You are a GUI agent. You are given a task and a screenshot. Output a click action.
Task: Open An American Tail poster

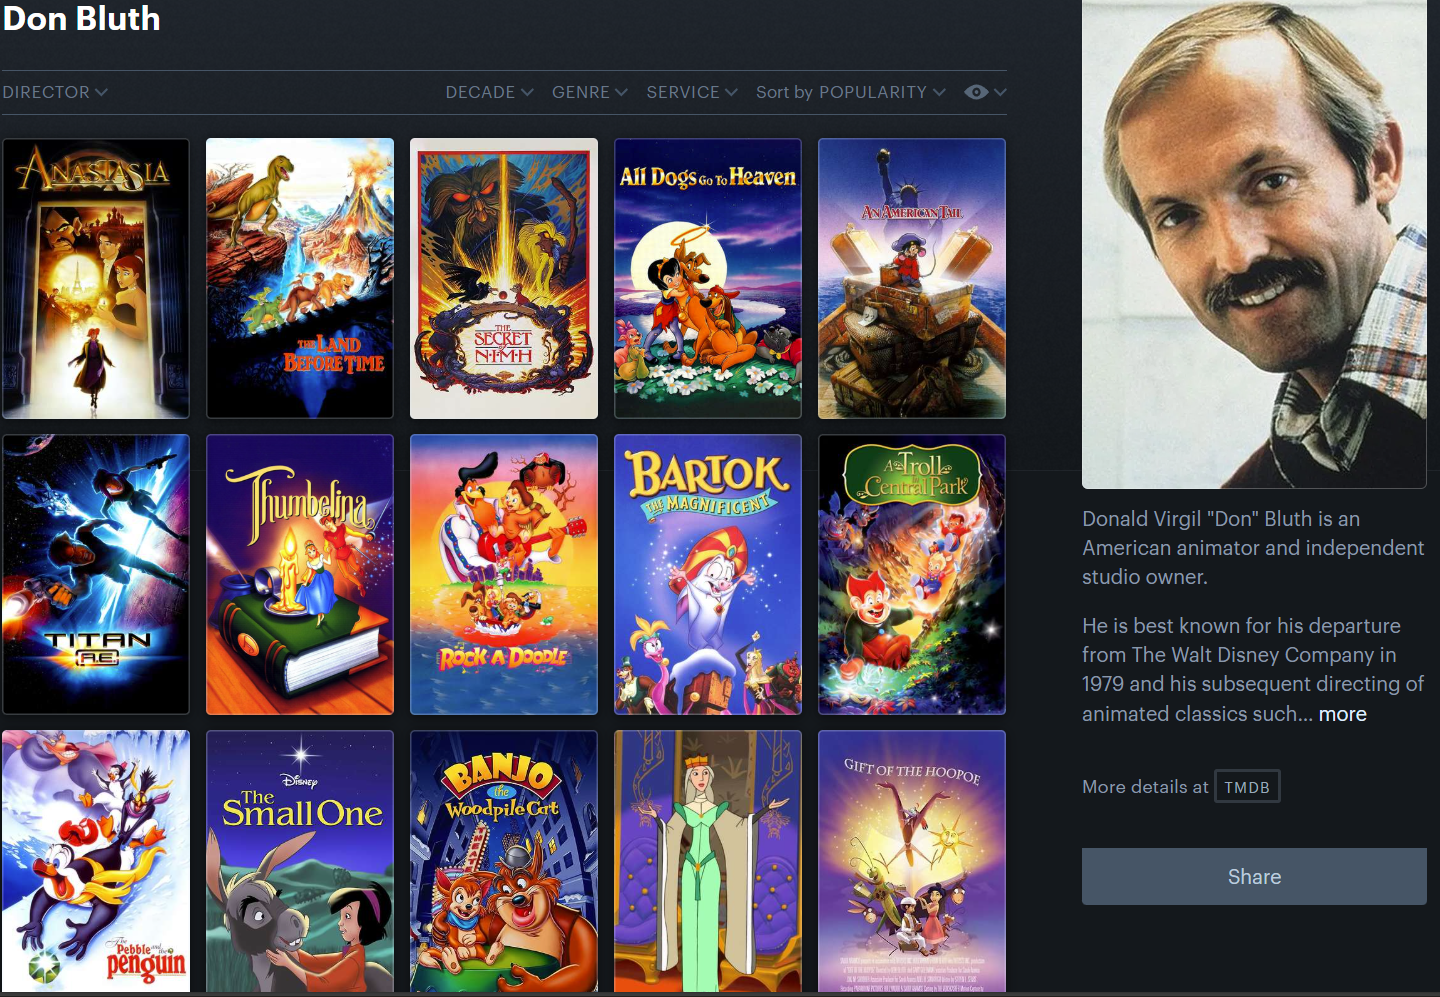912,278
